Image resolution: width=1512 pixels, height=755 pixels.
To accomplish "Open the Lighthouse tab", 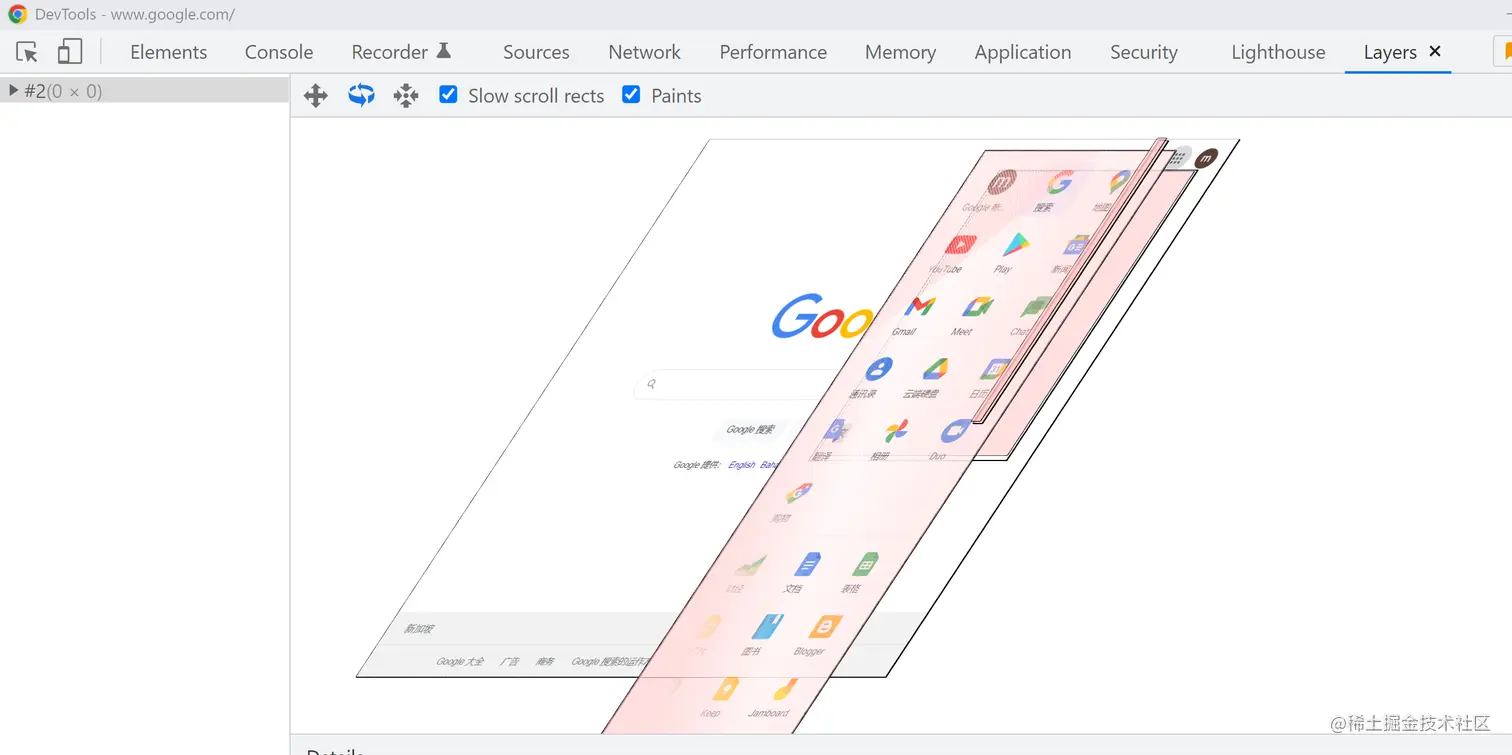I will (1278, 52).
